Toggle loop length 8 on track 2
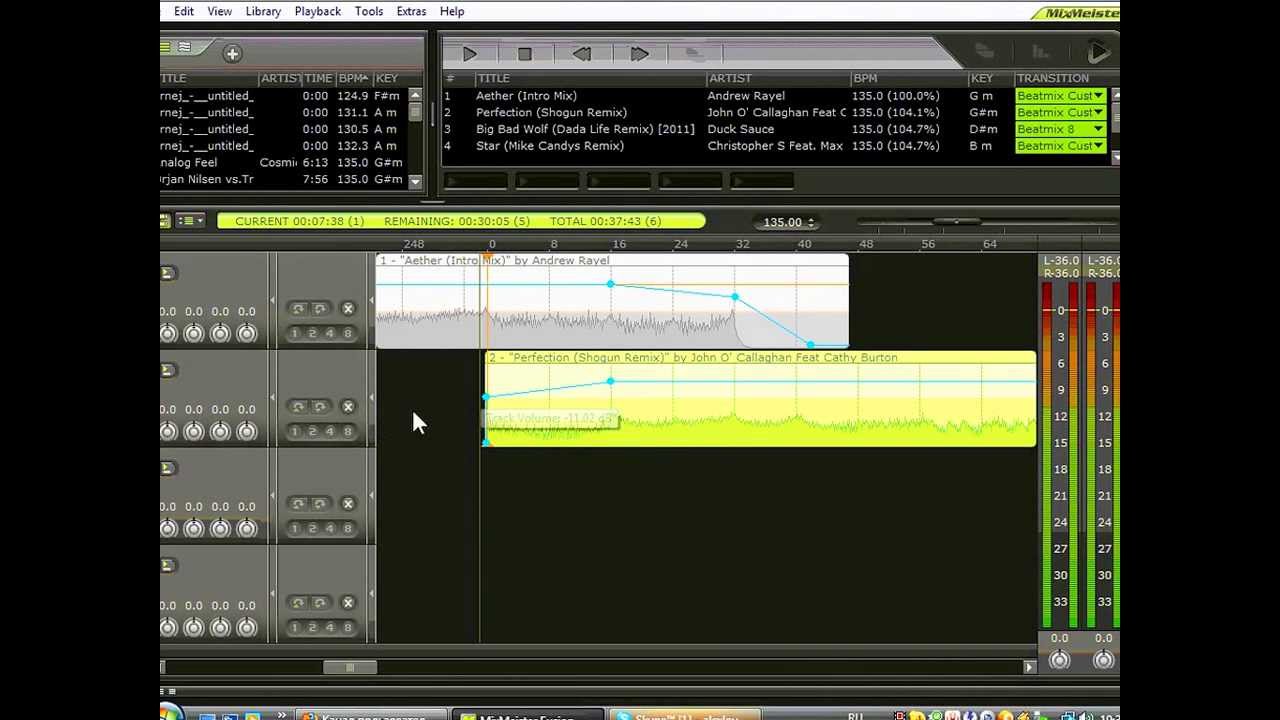The image size is (1280, 720). pos(348,432)
